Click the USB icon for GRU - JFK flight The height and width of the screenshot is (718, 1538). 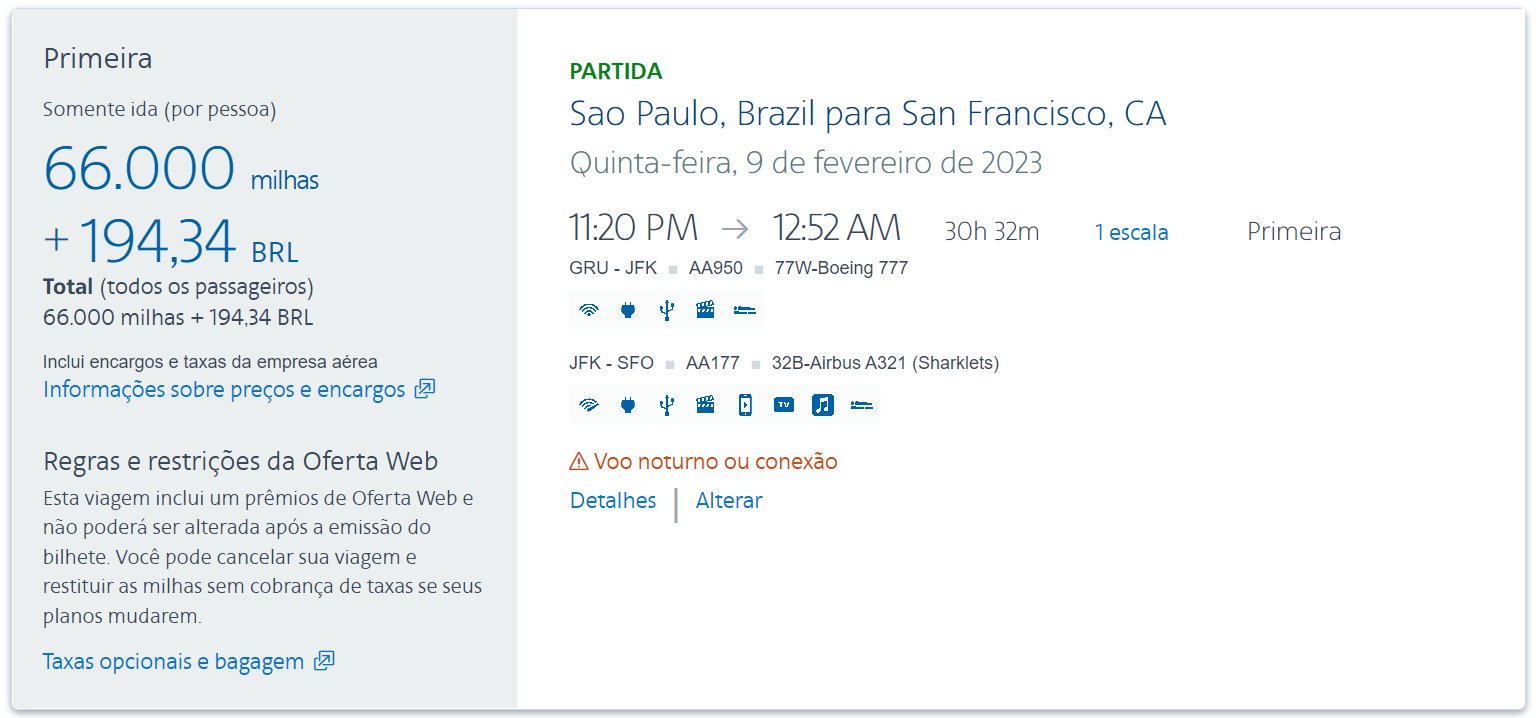pos(667,310)
